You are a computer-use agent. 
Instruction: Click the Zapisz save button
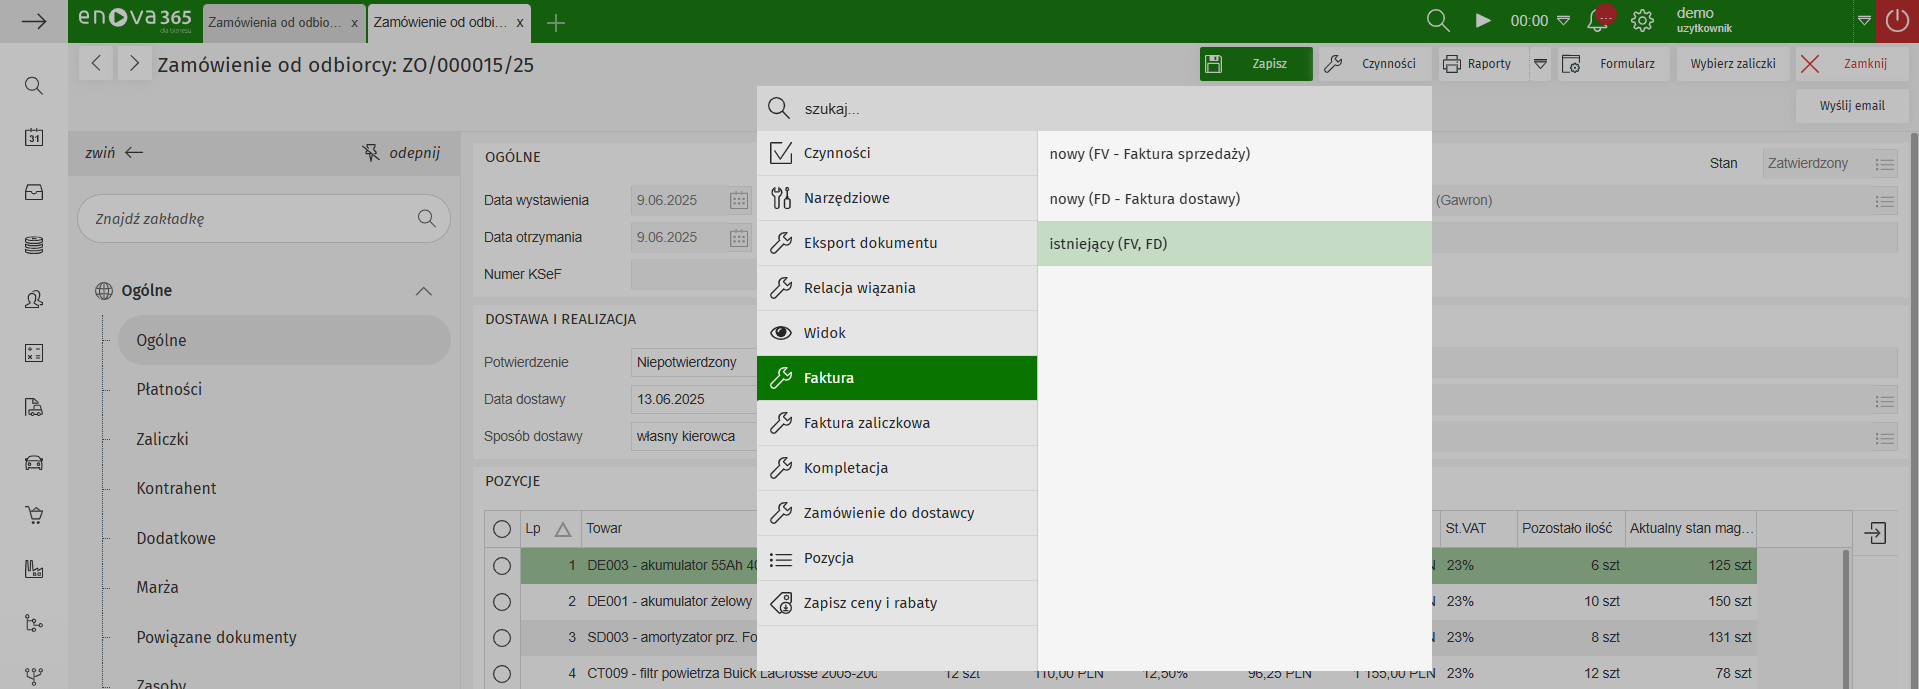click(1256, 64)
